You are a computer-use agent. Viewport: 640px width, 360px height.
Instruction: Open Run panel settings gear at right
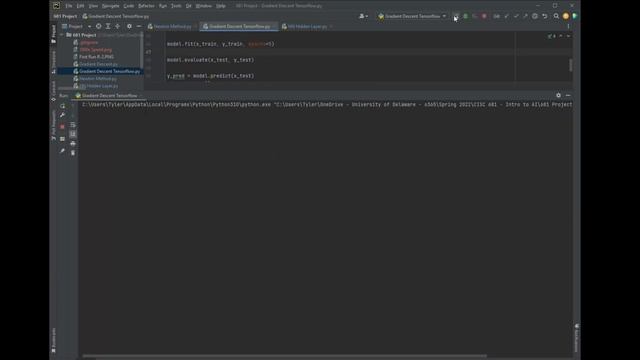click(558, 96)
